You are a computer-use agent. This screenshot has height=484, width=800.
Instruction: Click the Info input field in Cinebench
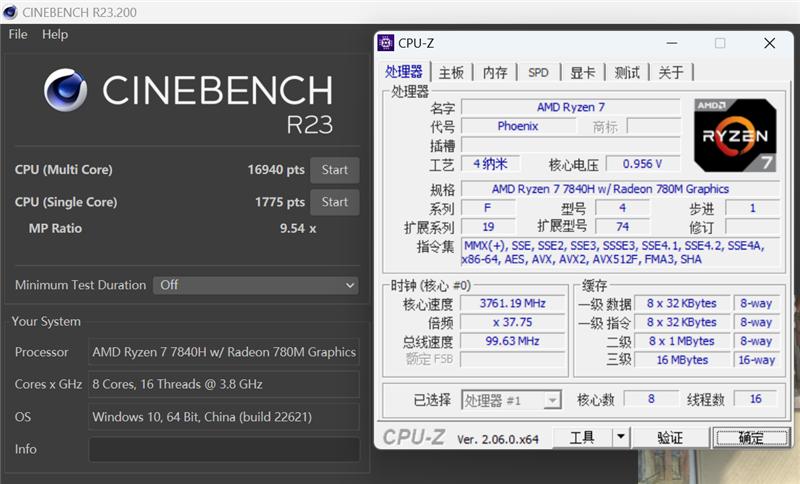[x=224, y=449]
